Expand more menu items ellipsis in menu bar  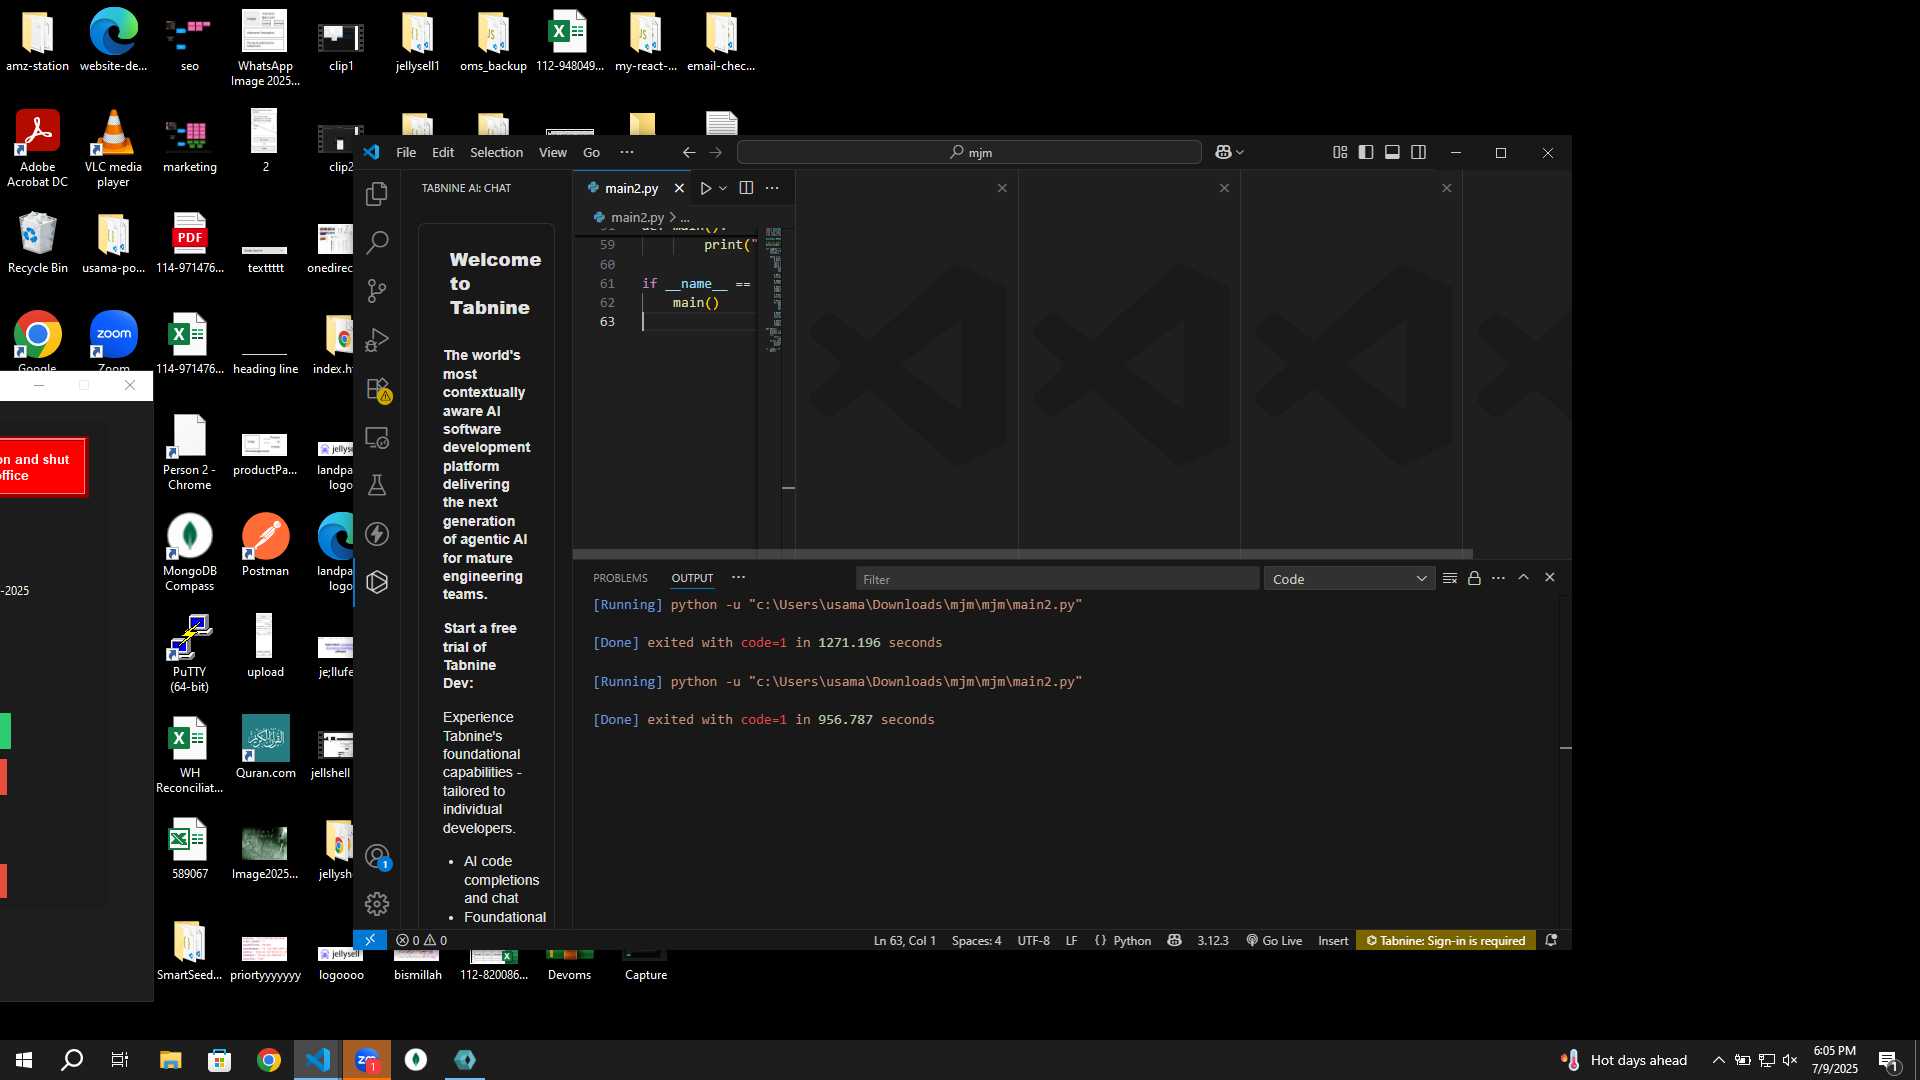click(x=627, y=152)
